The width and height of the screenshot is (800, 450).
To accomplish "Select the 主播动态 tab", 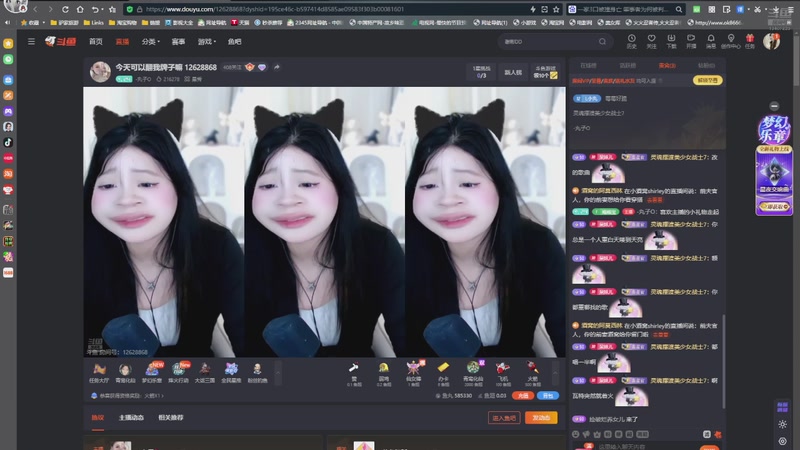I will 131,417.
